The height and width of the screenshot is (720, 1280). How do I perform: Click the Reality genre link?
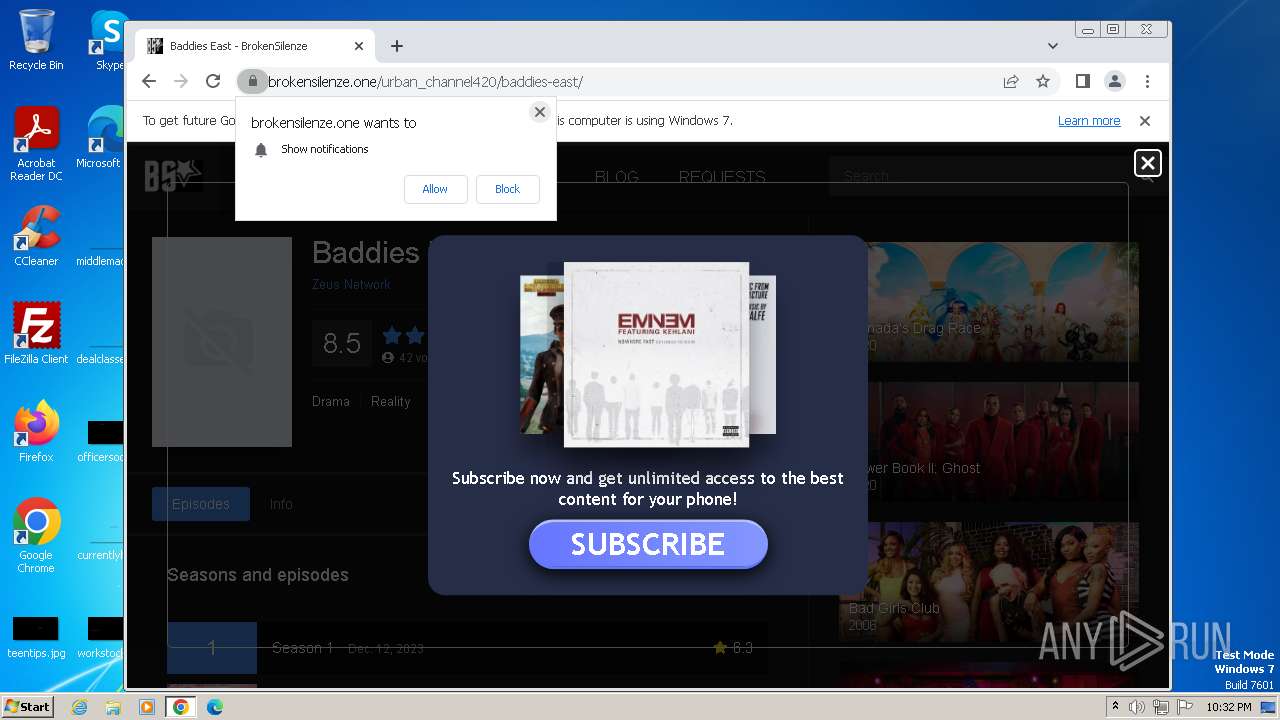click(391, 401)
